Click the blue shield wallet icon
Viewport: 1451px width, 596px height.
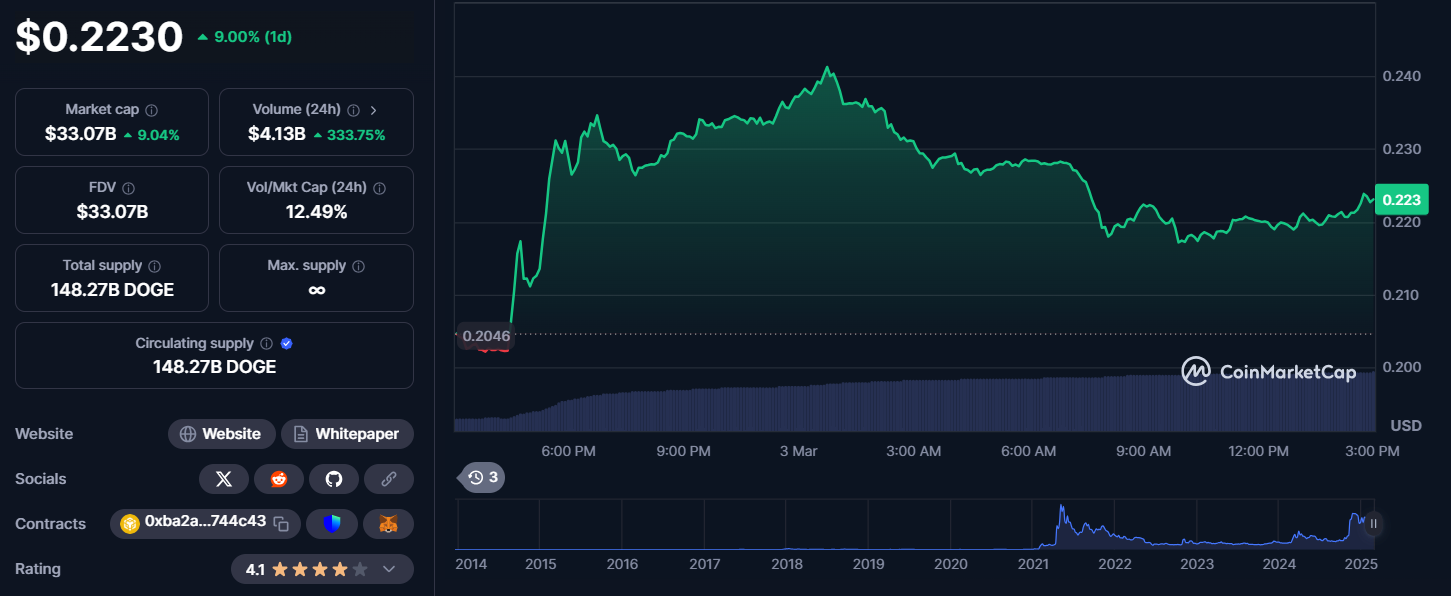tap(333, 524)
